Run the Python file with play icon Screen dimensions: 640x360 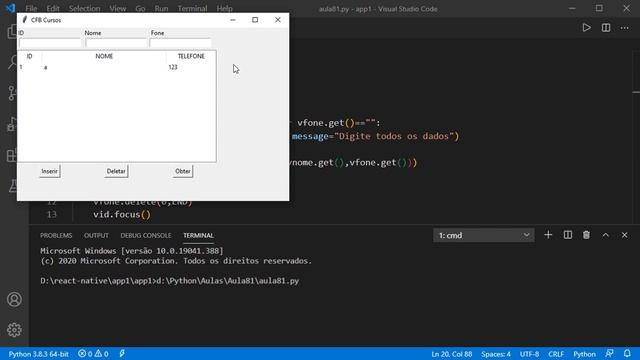point(586,28)
